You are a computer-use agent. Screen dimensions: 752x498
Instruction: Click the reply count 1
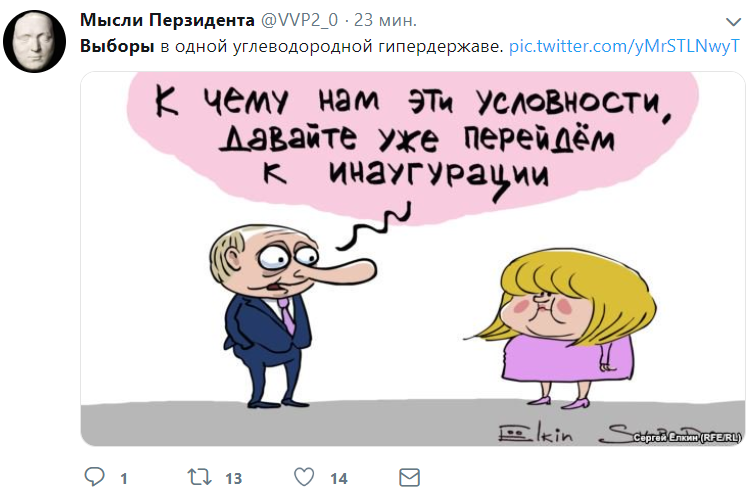click(x=124, y=478)
